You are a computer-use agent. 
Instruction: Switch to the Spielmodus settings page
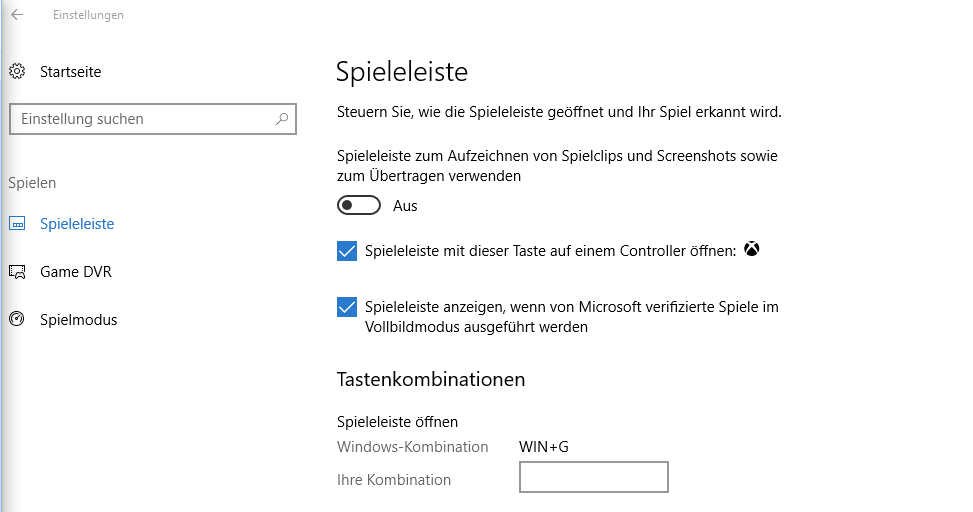[78, 320]
